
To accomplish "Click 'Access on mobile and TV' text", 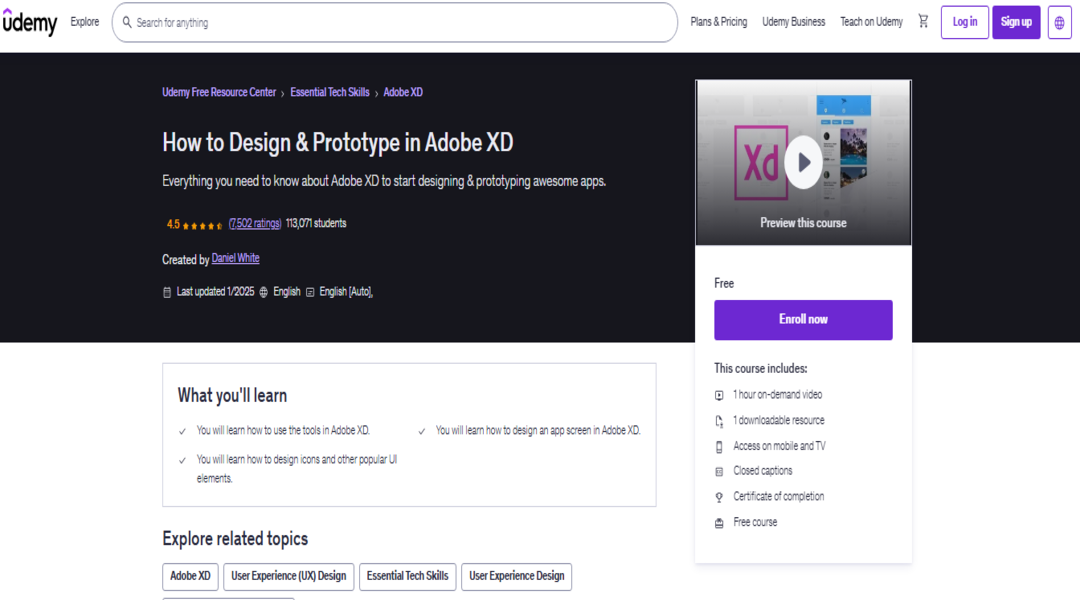I will tap(779, 446).
